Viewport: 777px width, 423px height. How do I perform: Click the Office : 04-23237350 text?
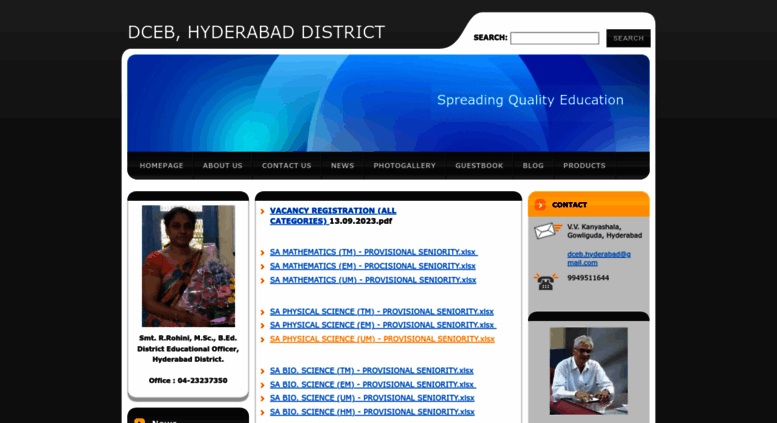188,380
